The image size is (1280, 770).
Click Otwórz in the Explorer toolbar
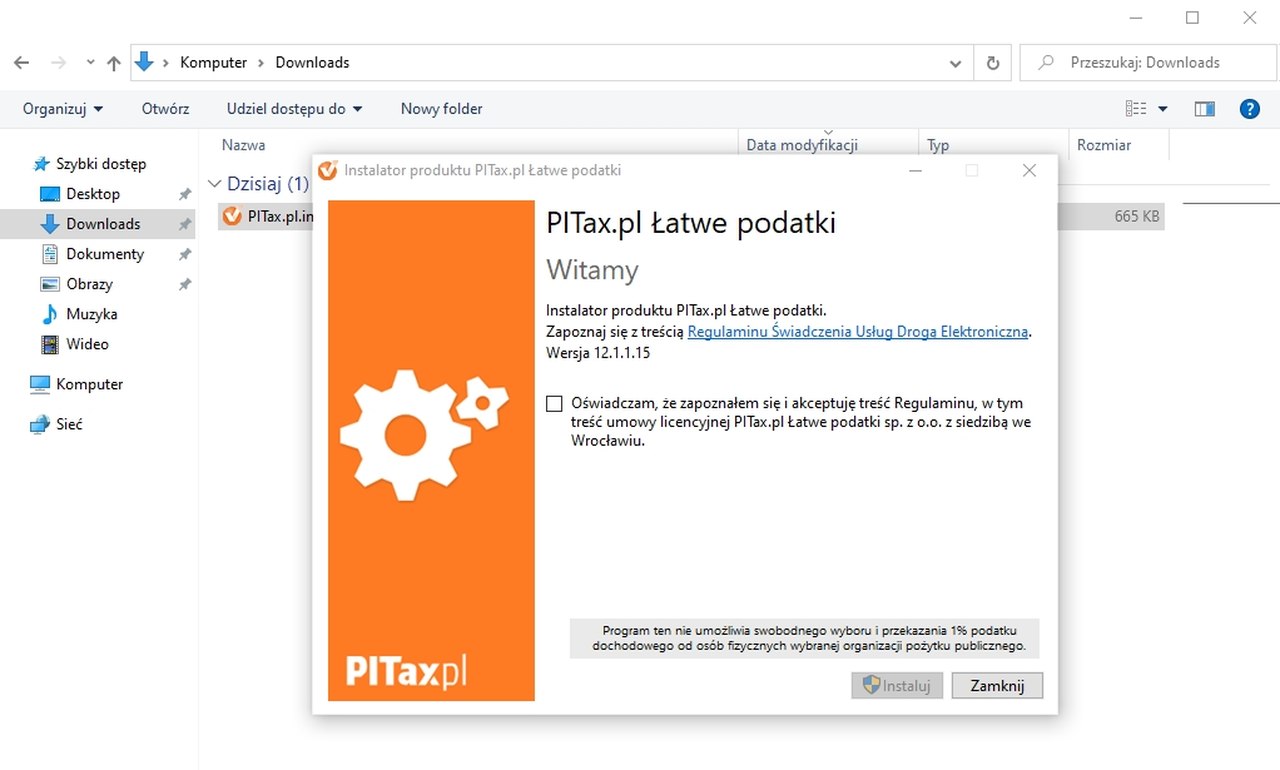[165, 109]
